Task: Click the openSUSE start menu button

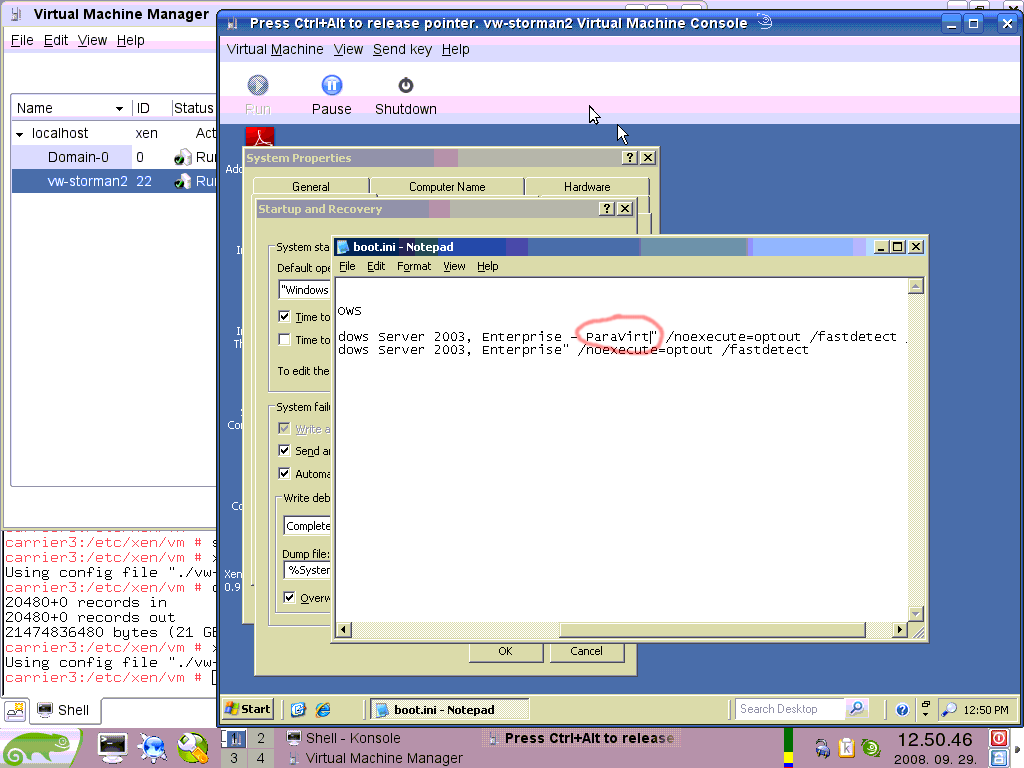Action: click(43, 746)
